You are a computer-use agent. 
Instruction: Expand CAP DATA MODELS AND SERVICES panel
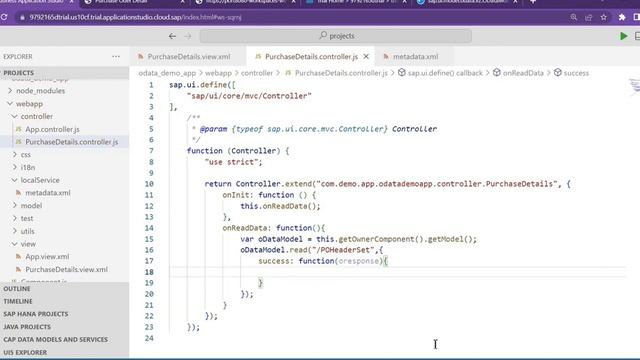click(x=64, y=340)
